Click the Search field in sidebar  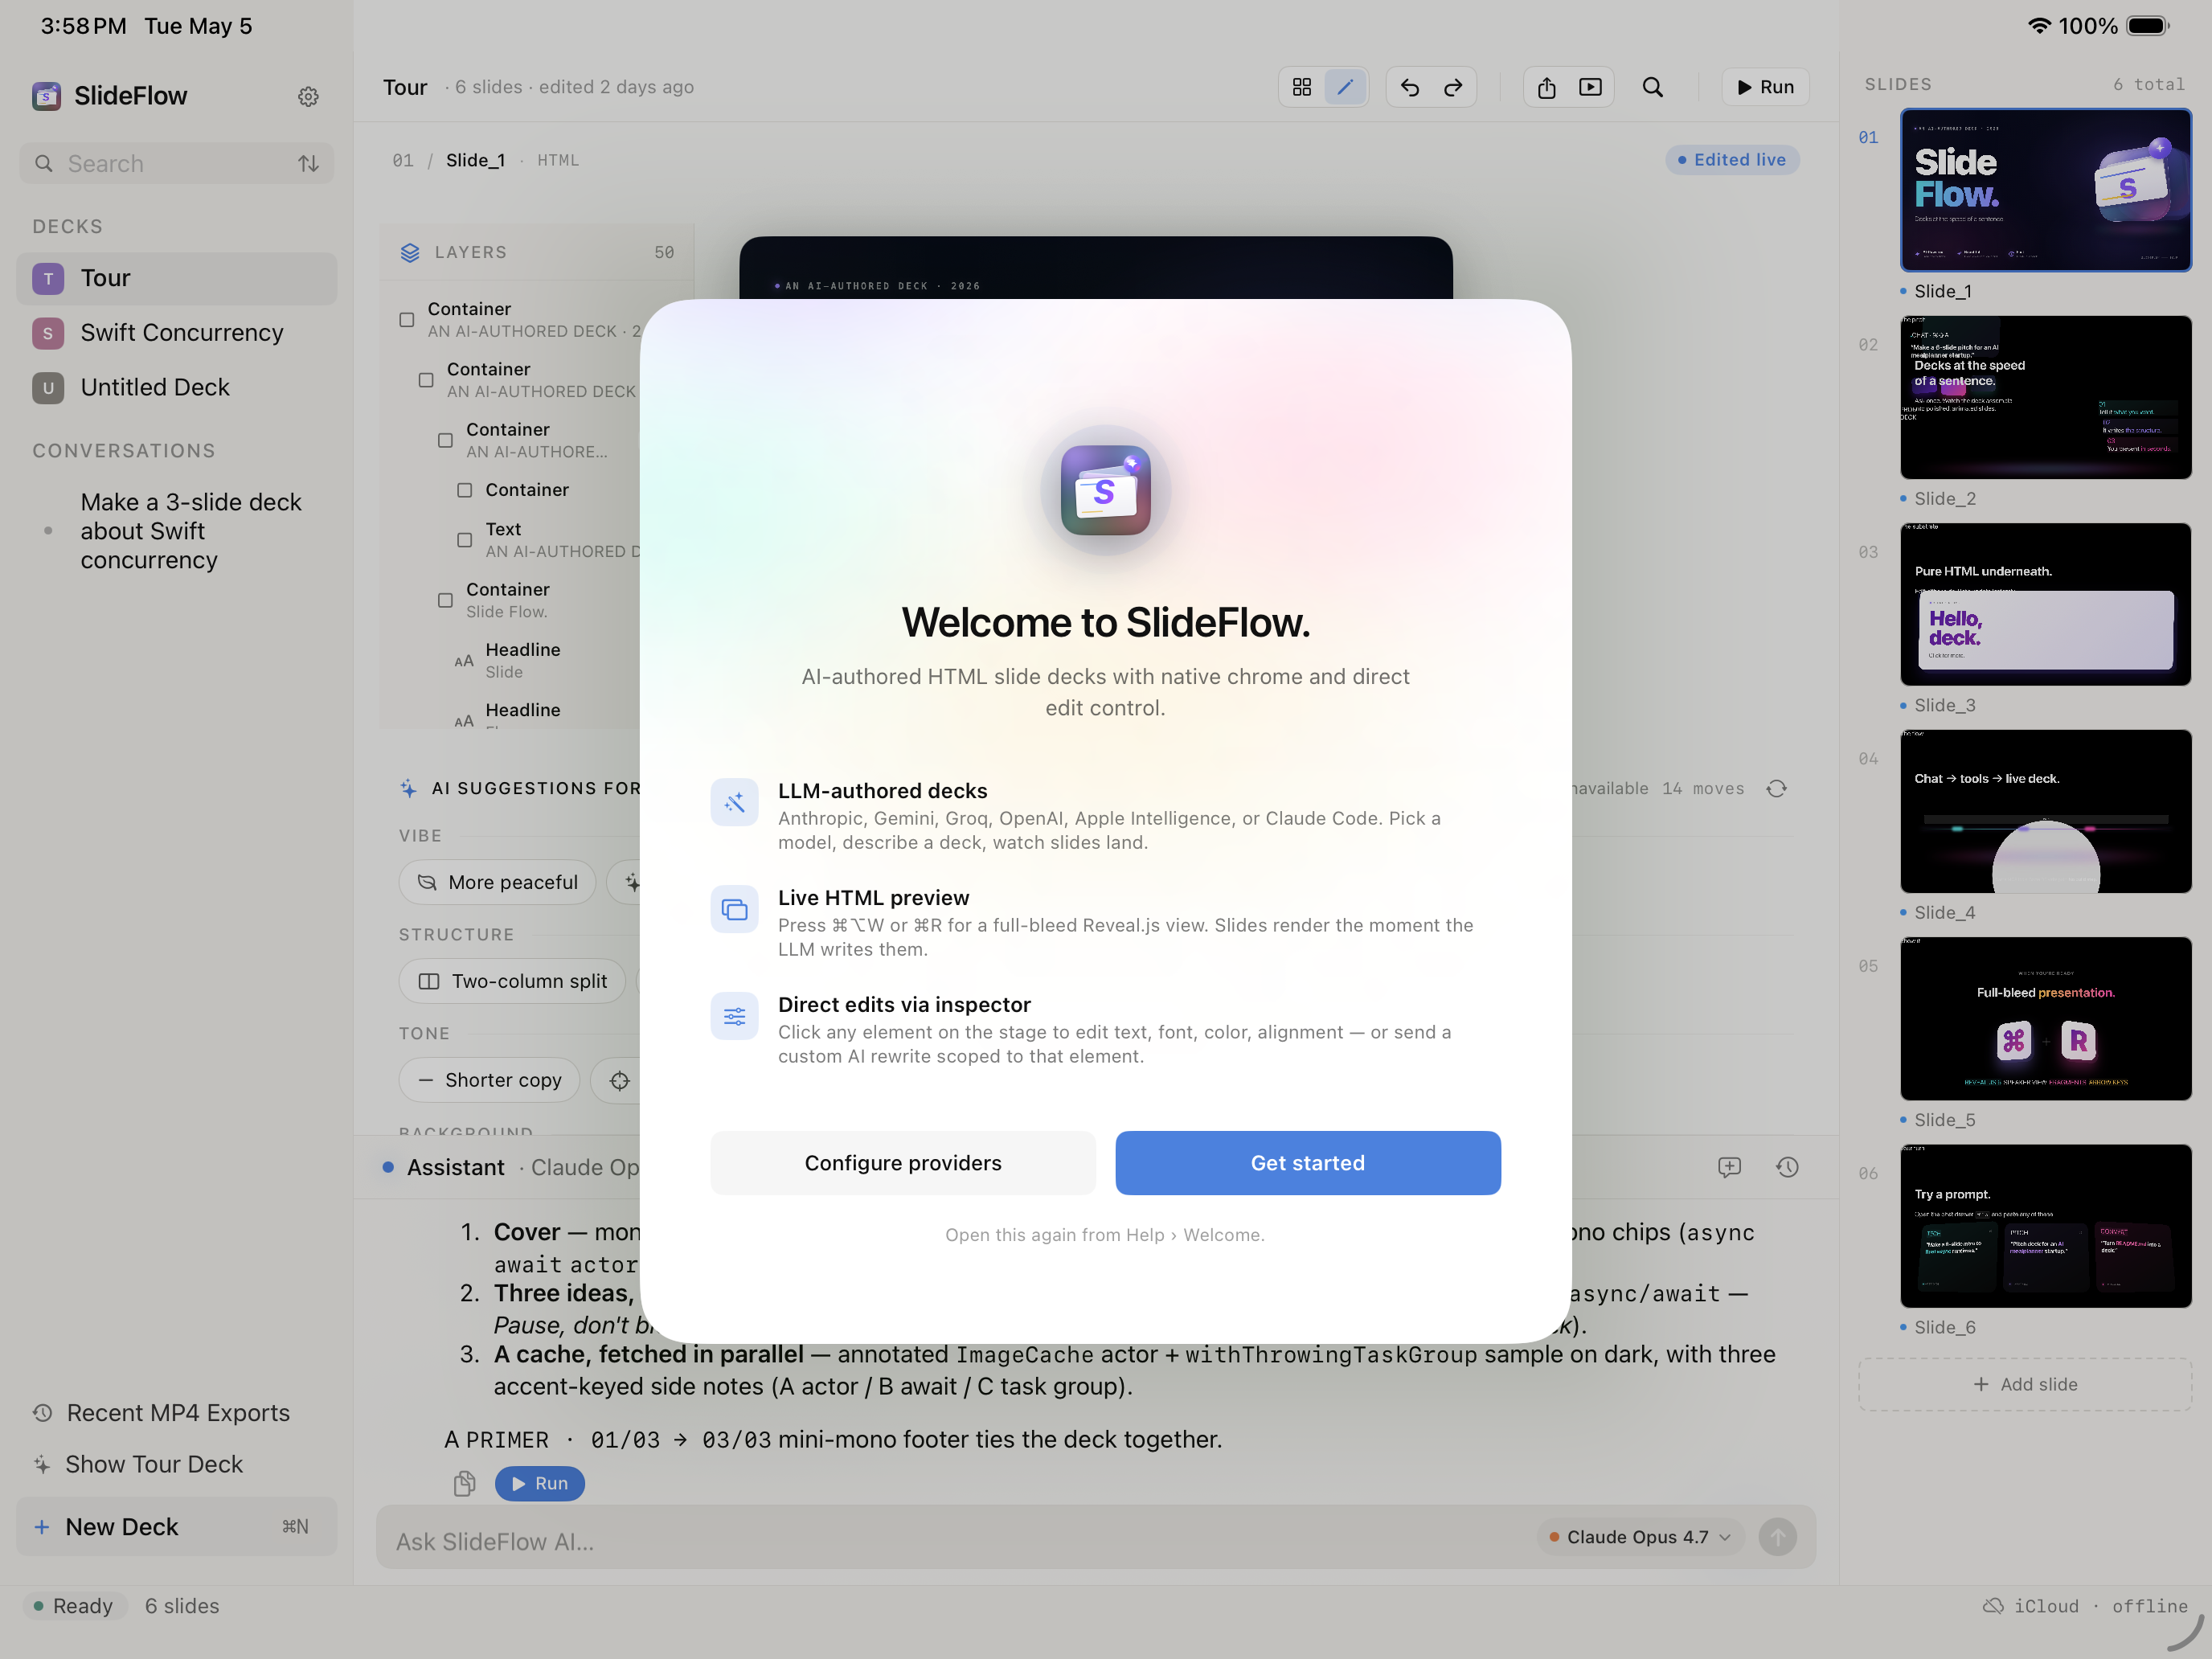[177, 164]
